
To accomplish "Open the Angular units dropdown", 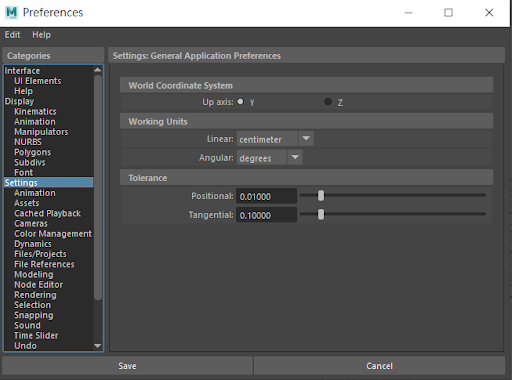I will coord(270,157).
